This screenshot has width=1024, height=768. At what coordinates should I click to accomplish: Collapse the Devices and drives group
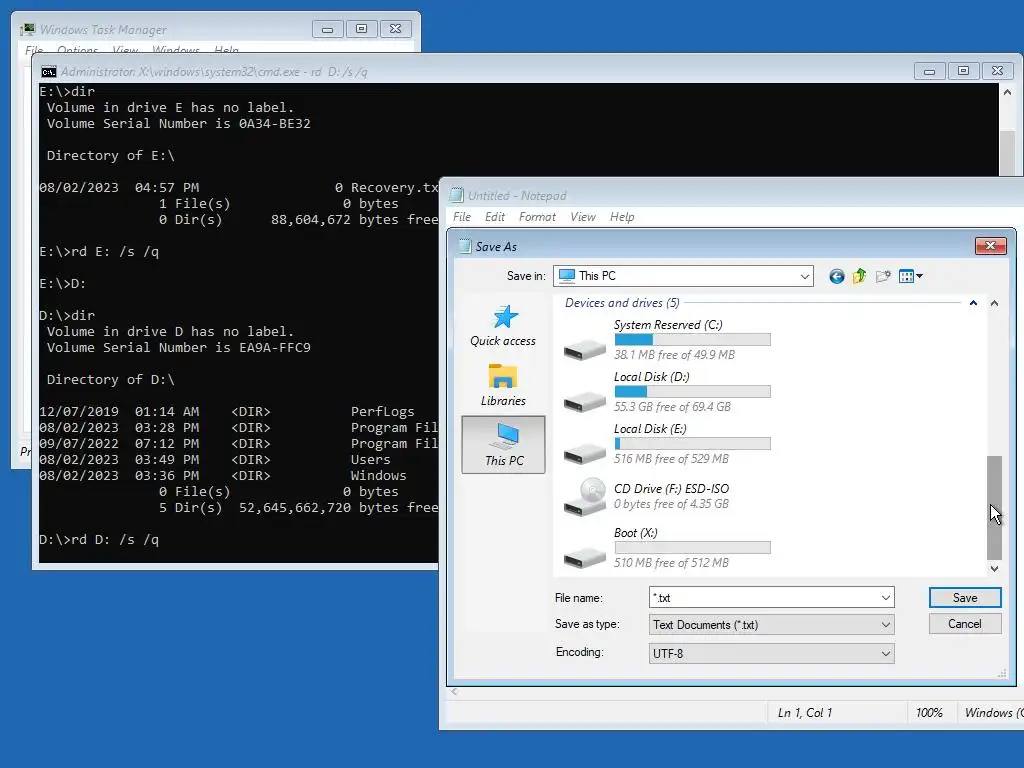click(973, 303)
